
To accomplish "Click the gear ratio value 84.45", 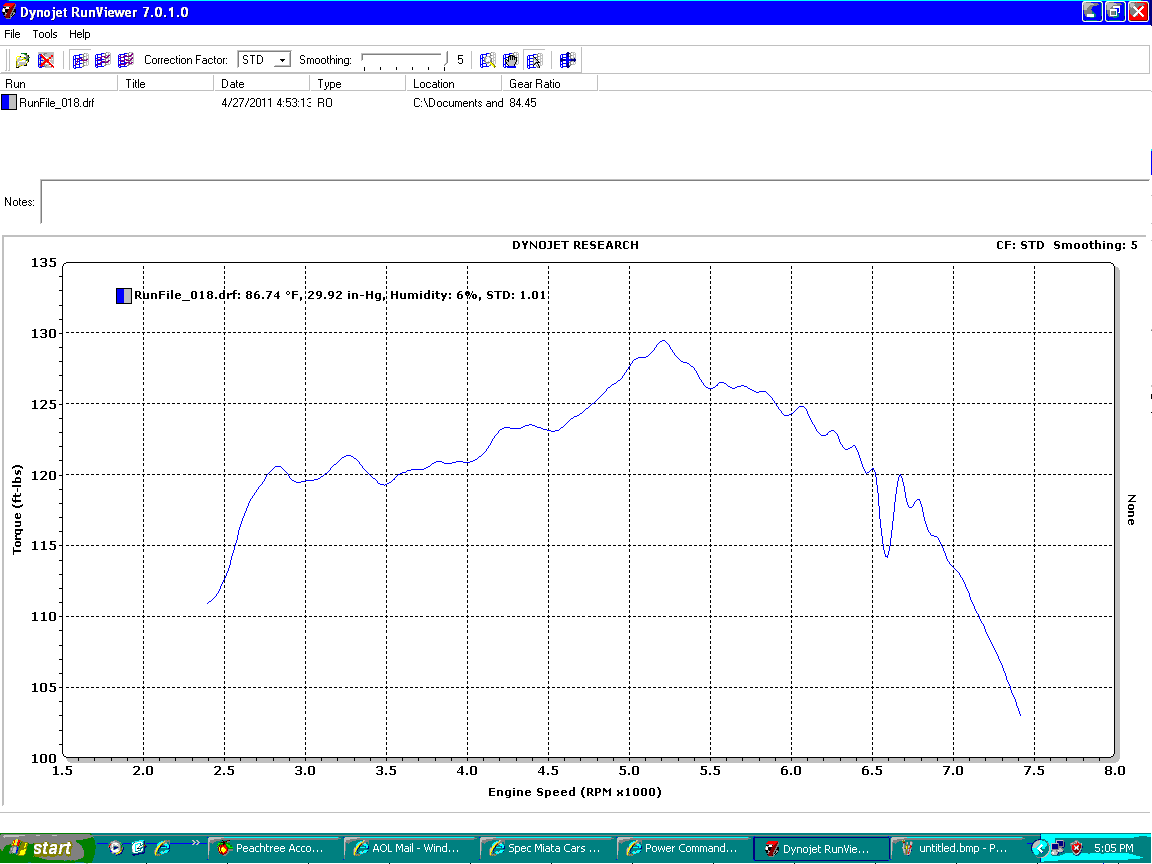I will click(x=522, y=103).
